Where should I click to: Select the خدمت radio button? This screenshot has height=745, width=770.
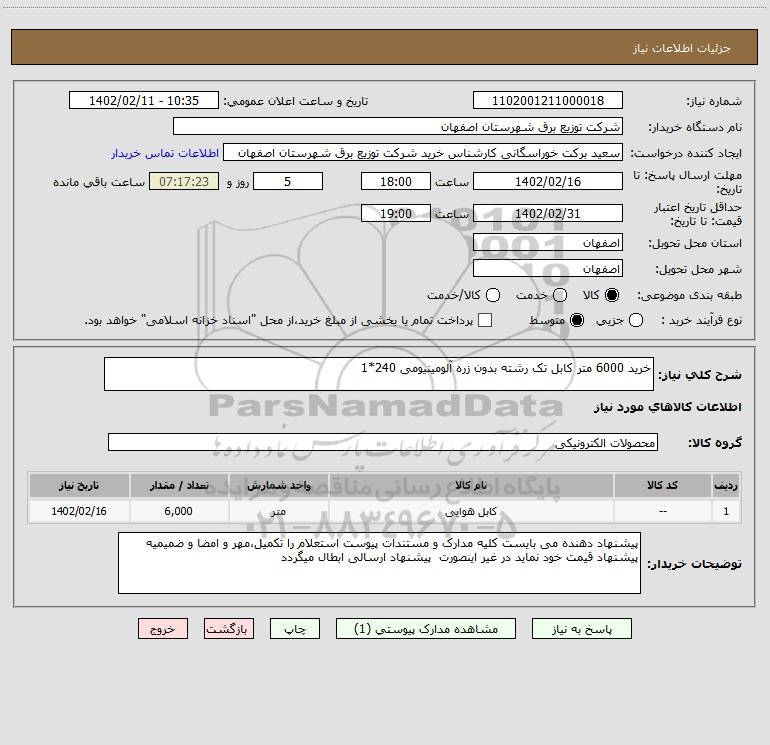560,295
